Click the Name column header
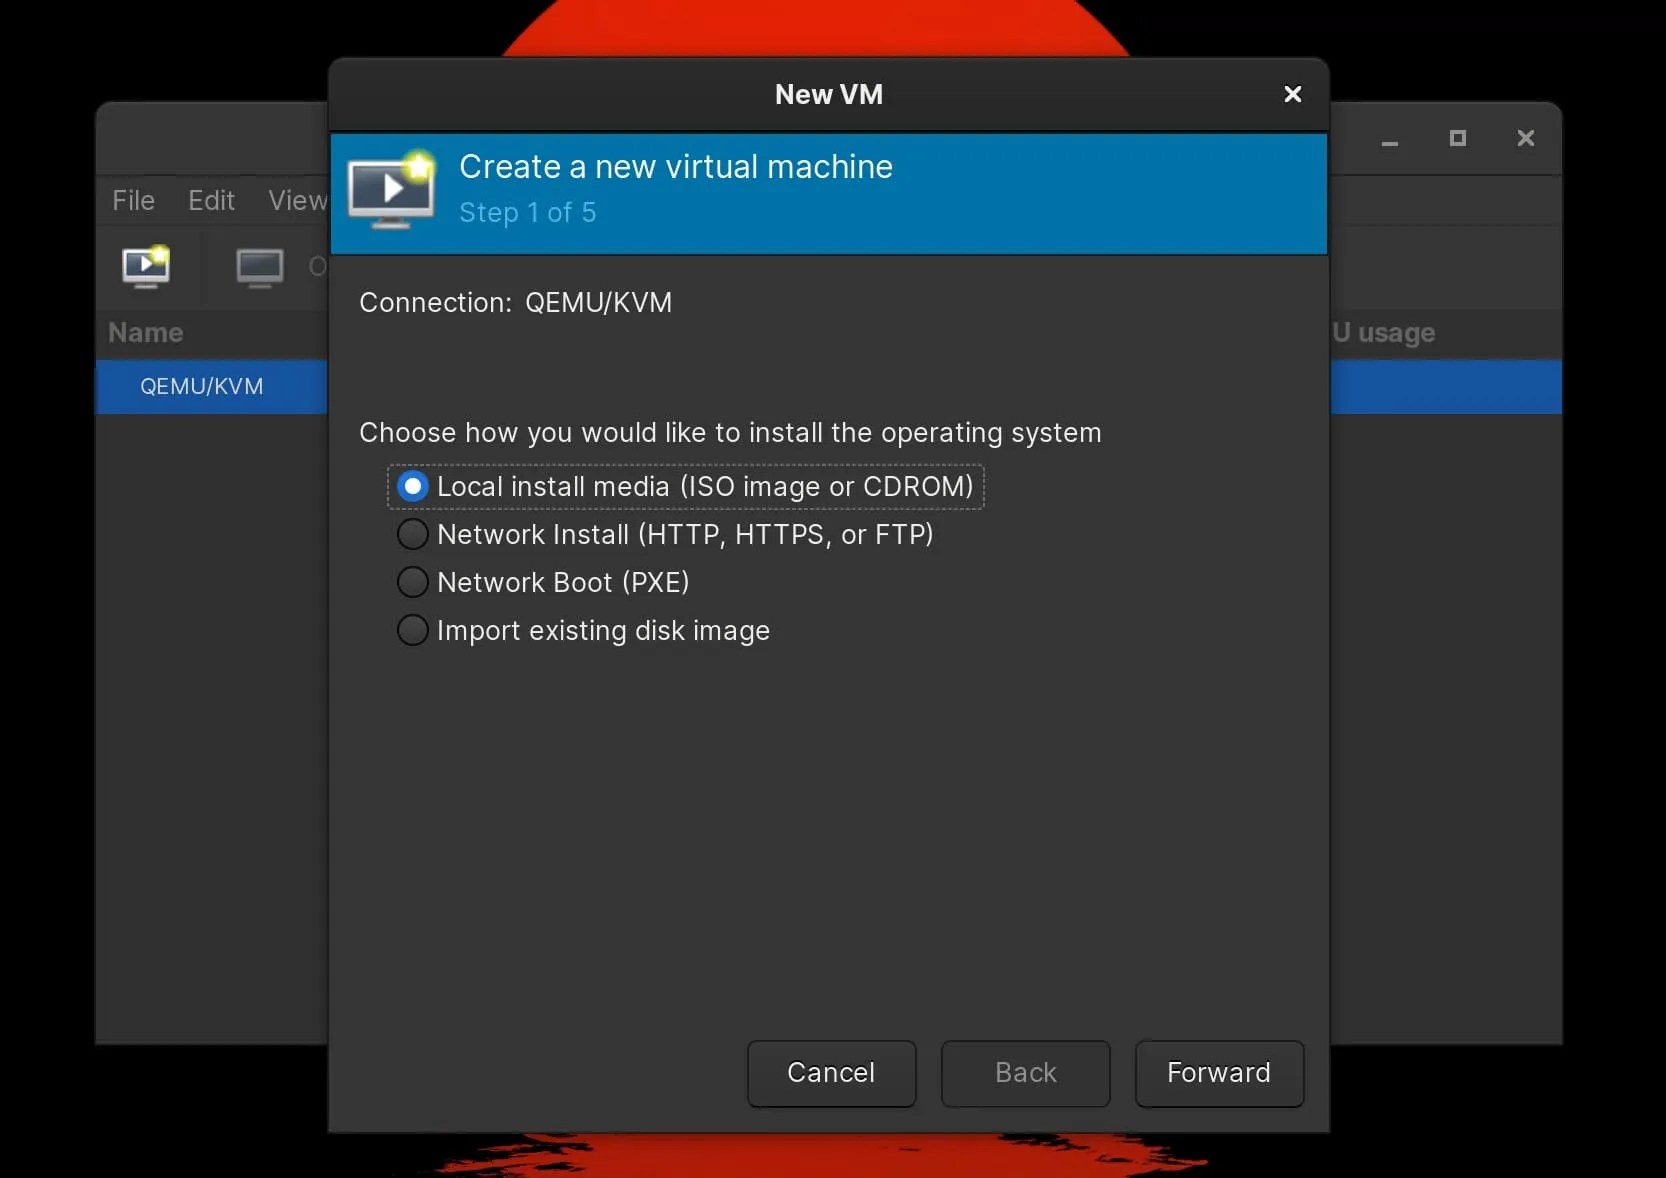Image resolution: width=1666 pixels, height=1178 pixels. 145,333
